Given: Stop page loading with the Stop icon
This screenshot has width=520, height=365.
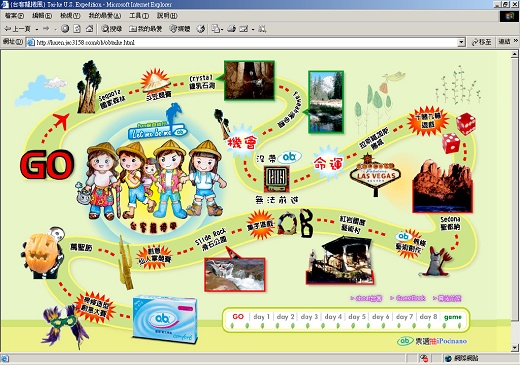Looking at the screenshot, I should 65,29.
